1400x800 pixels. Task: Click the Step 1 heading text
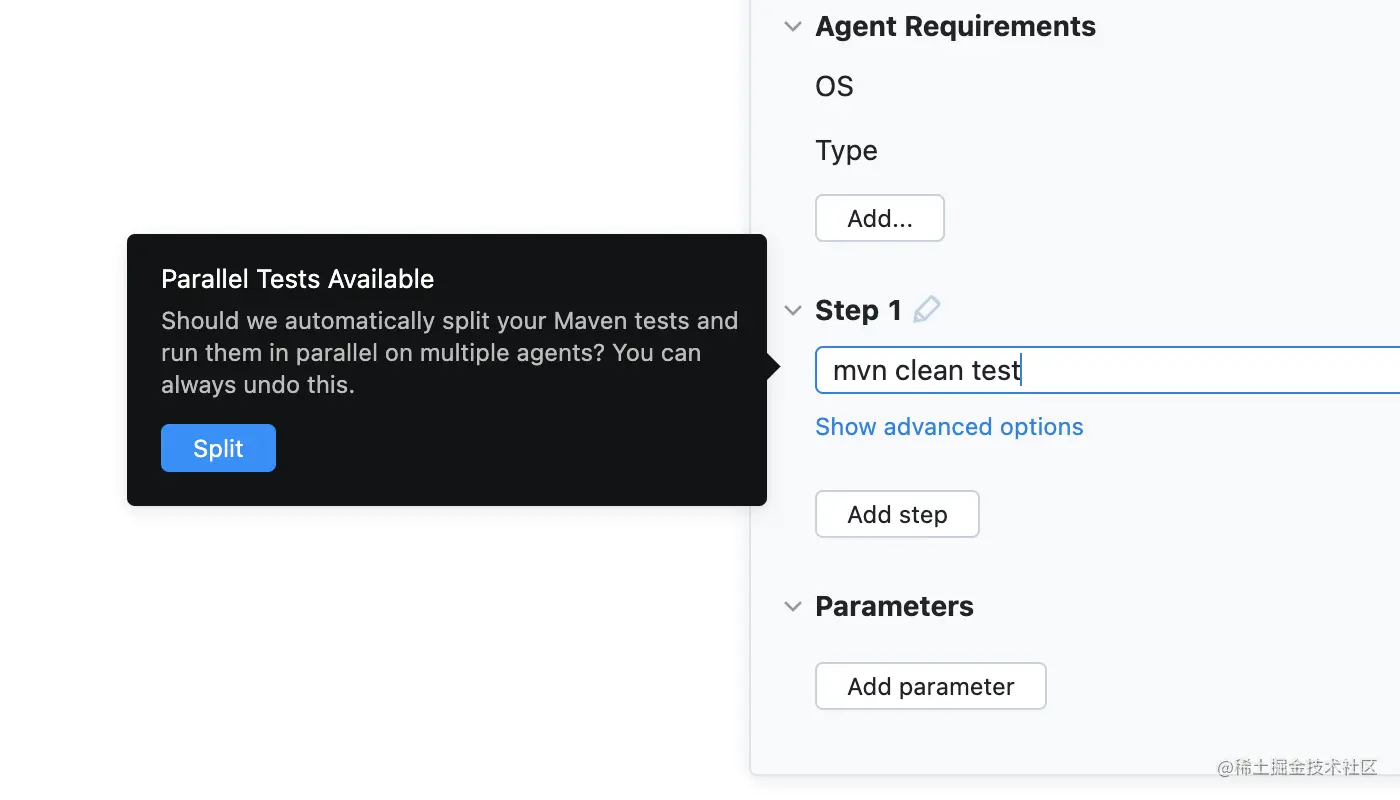click(x=858, y=311)
